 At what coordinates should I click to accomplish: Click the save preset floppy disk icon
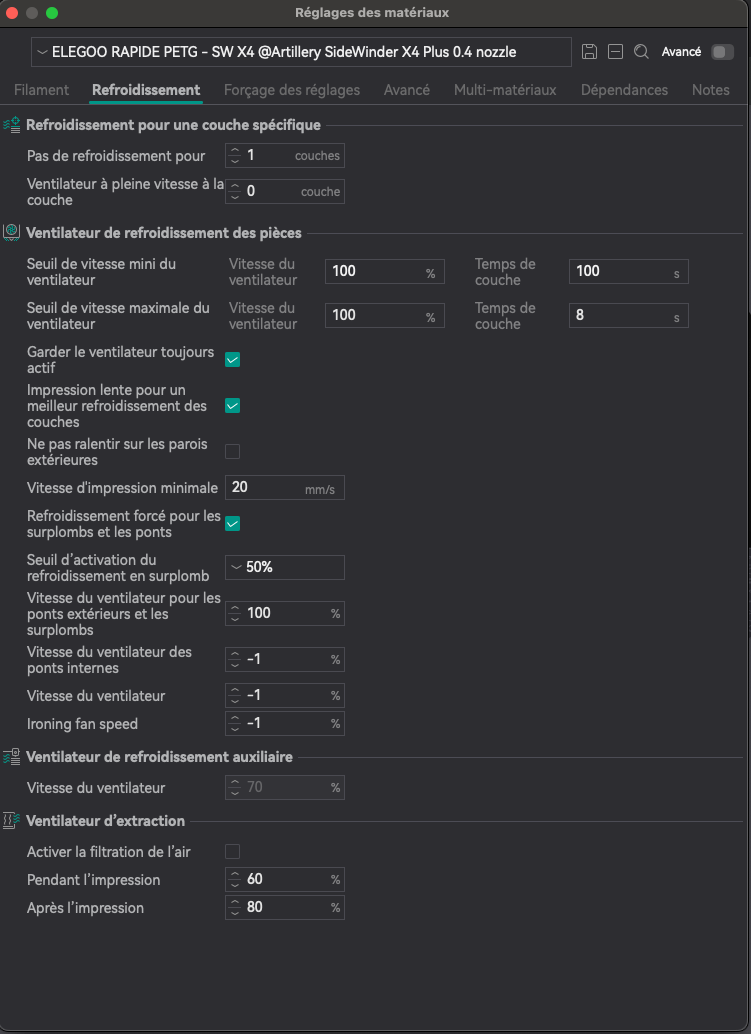[590, 52]
